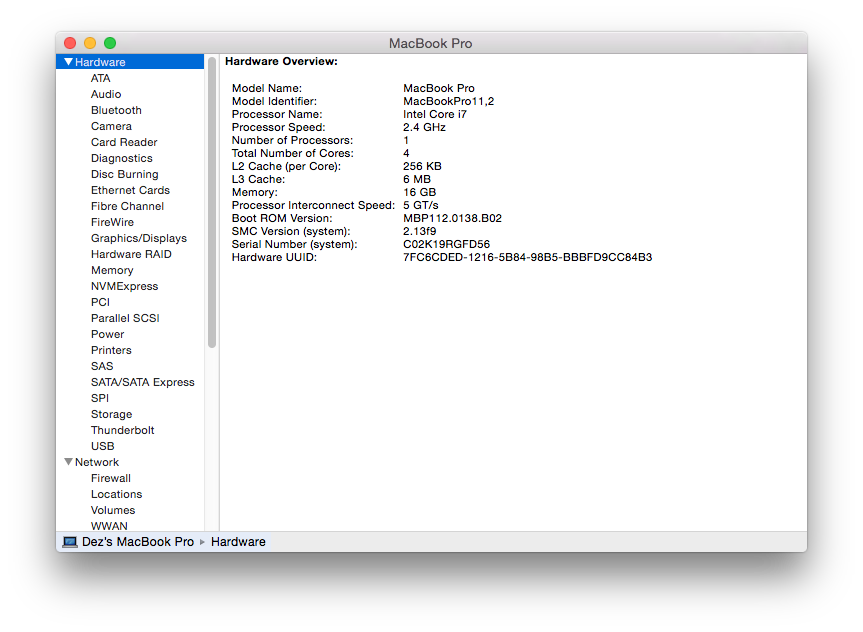863x632 pixels.
Task: Click the Boot ROM Version value MBP112.0138.B02
Action: click(452, 218)
